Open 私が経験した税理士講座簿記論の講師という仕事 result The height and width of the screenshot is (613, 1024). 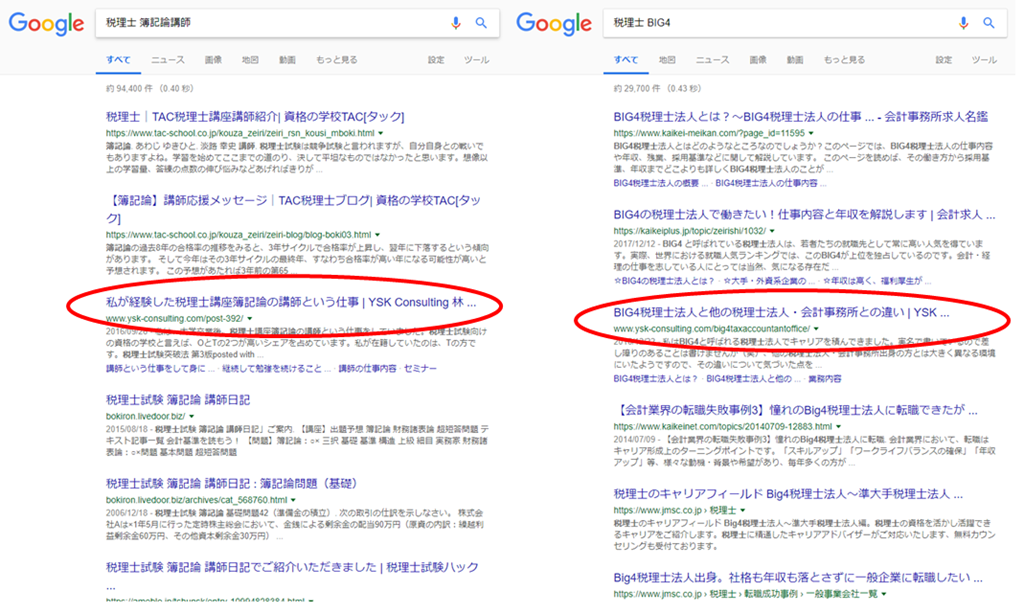pos(291,303)
